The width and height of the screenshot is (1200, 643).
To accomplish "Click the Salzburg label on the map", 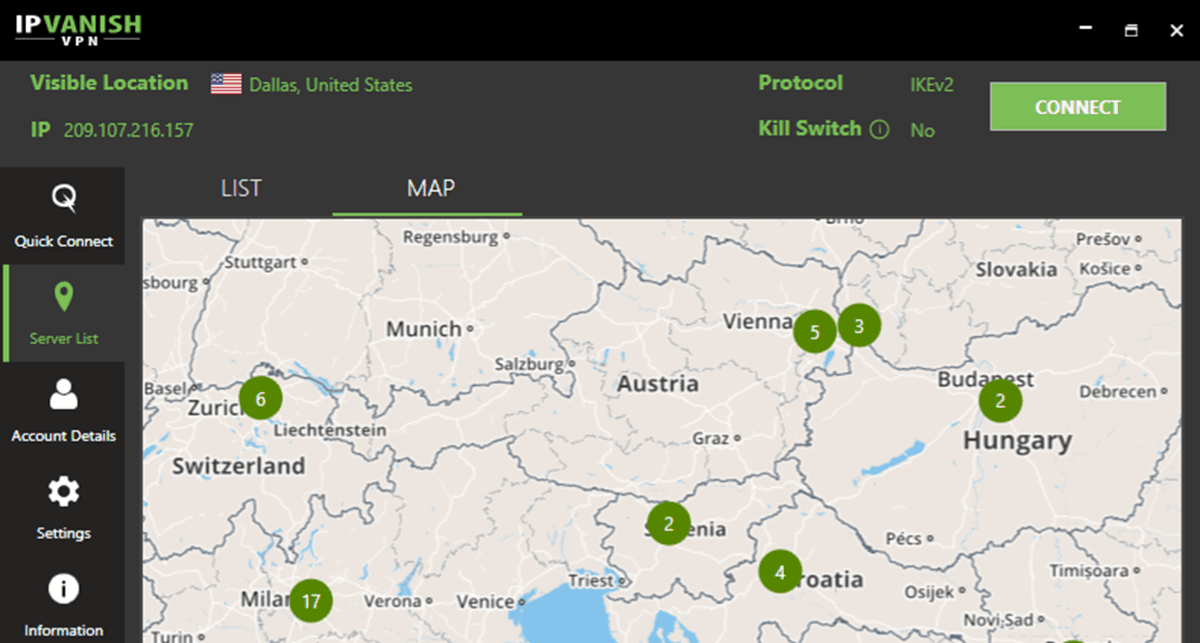I will coord(529,365).
